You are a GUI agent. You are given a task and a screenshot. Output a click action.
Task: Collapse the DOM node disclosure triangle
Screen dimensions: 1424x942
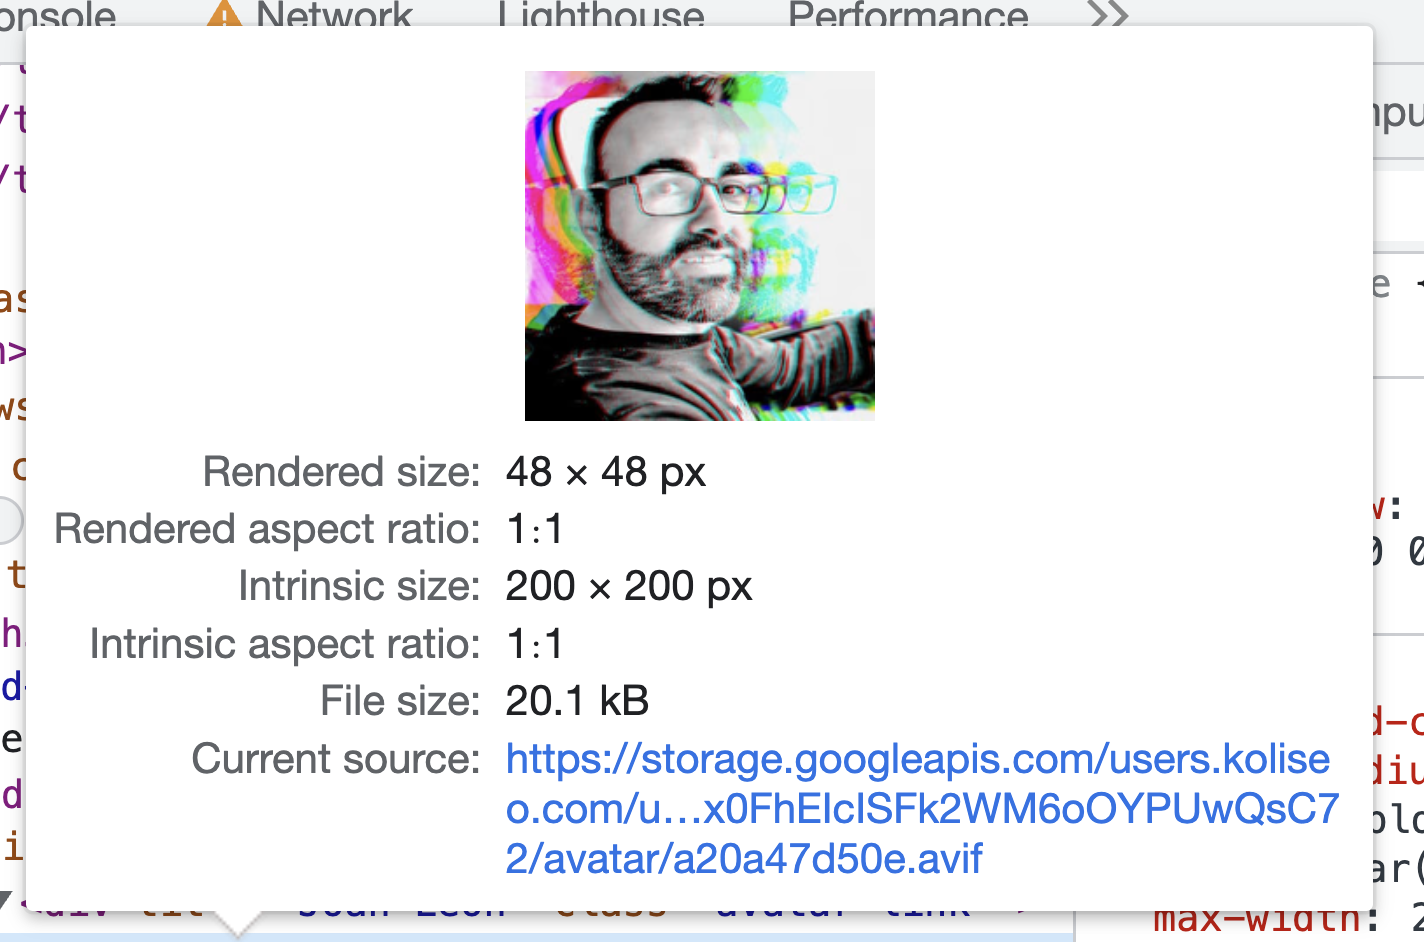tap(6, 901)
